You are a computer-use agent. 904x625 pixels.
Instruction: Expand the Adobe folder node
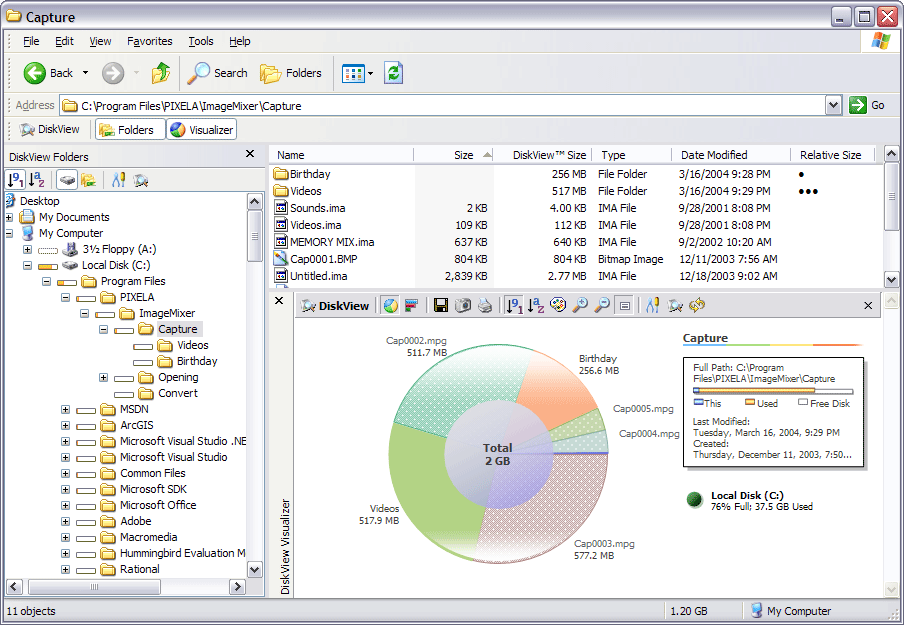(65, 522)
